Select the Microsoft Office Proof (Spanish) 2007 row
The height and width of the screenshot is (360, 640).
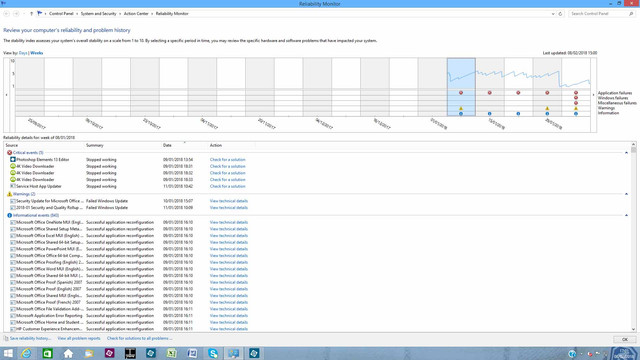(129, 282)
